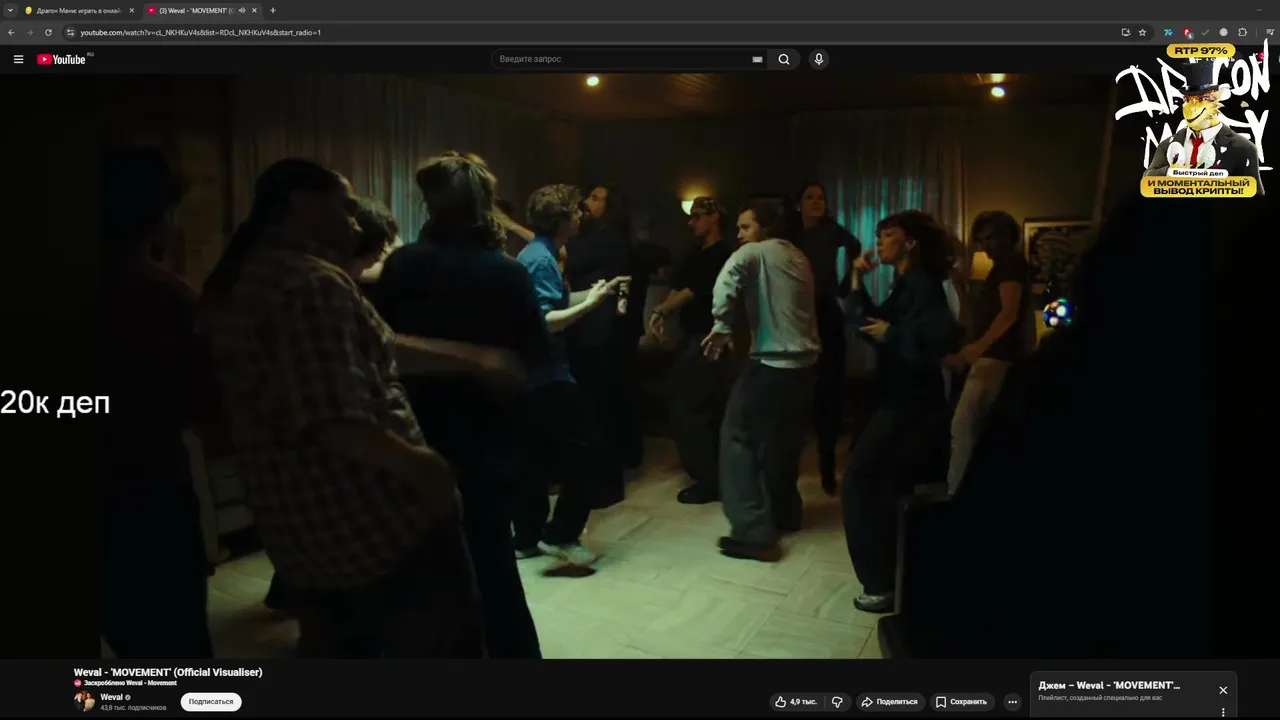The height and width of the screenshot is (720, 1280).
Task: Go to YouTube home via logo
Action: pos(62,59)
